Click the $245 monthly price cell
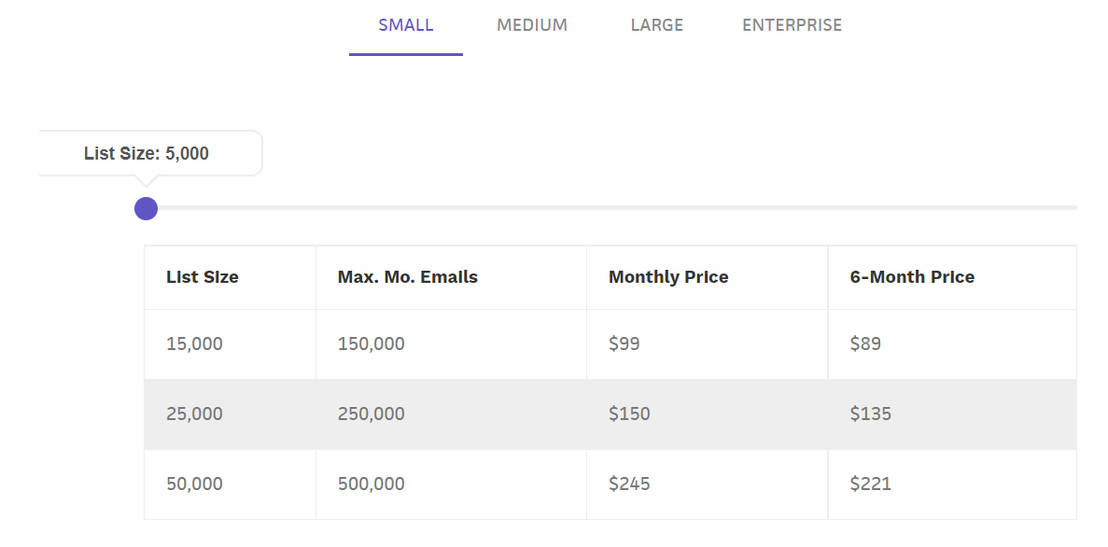This screenshot has height=547, width=1108. pyautogui.click(x=707, y=484)
